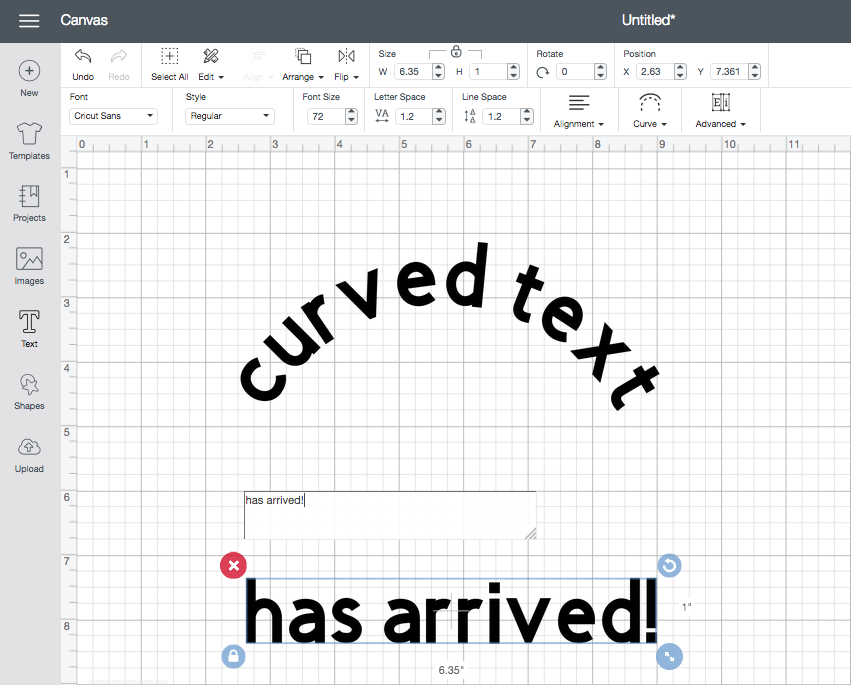
Task: Click the Width size field
Action: tap(412, 72)
